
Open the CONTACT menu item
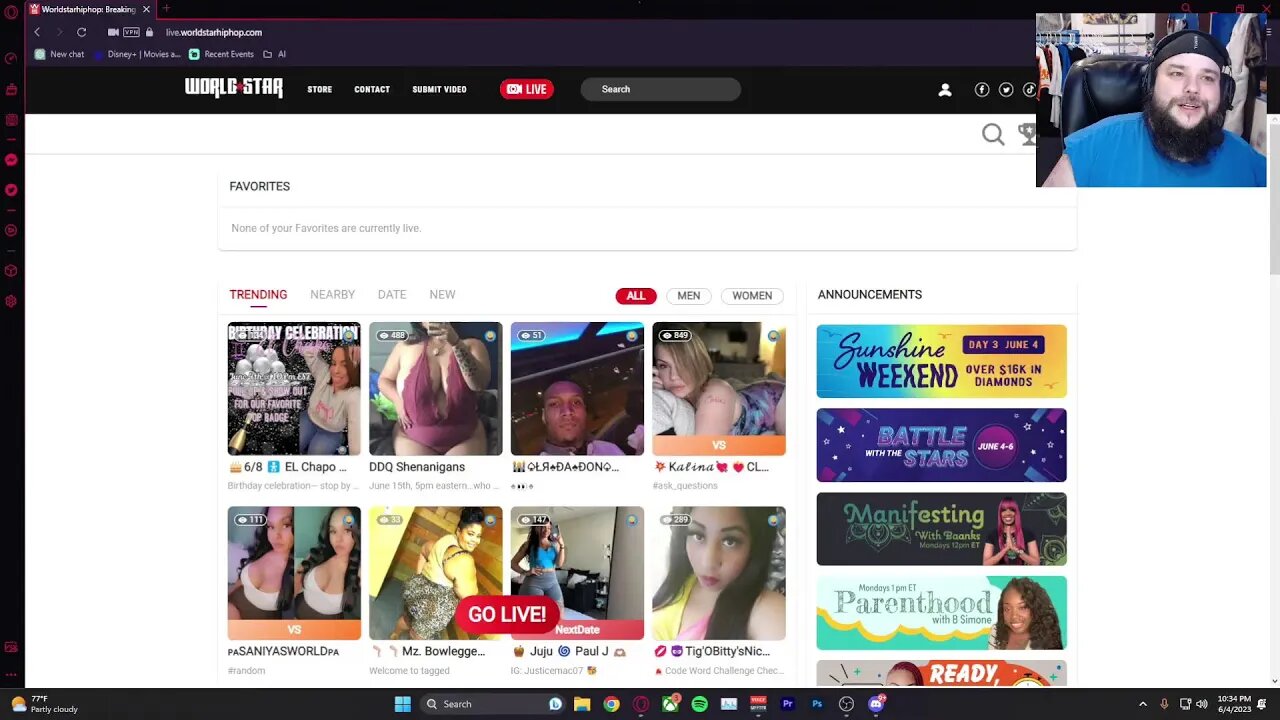372,89
